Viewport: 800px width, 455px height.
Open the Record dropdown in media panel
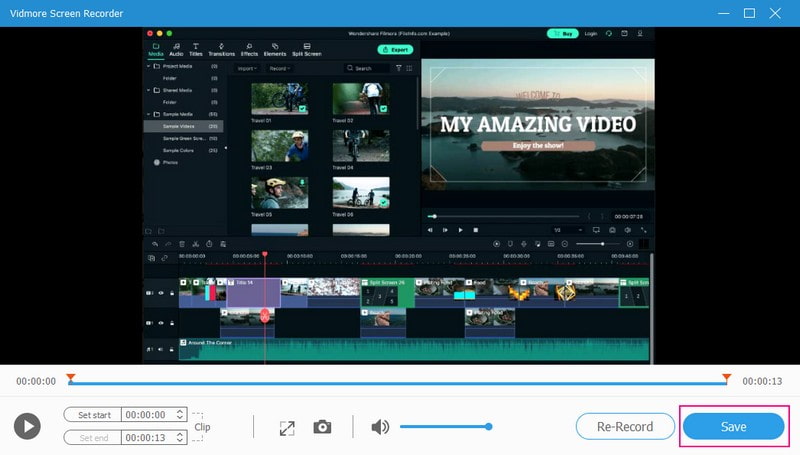click(x=279, y=68)
